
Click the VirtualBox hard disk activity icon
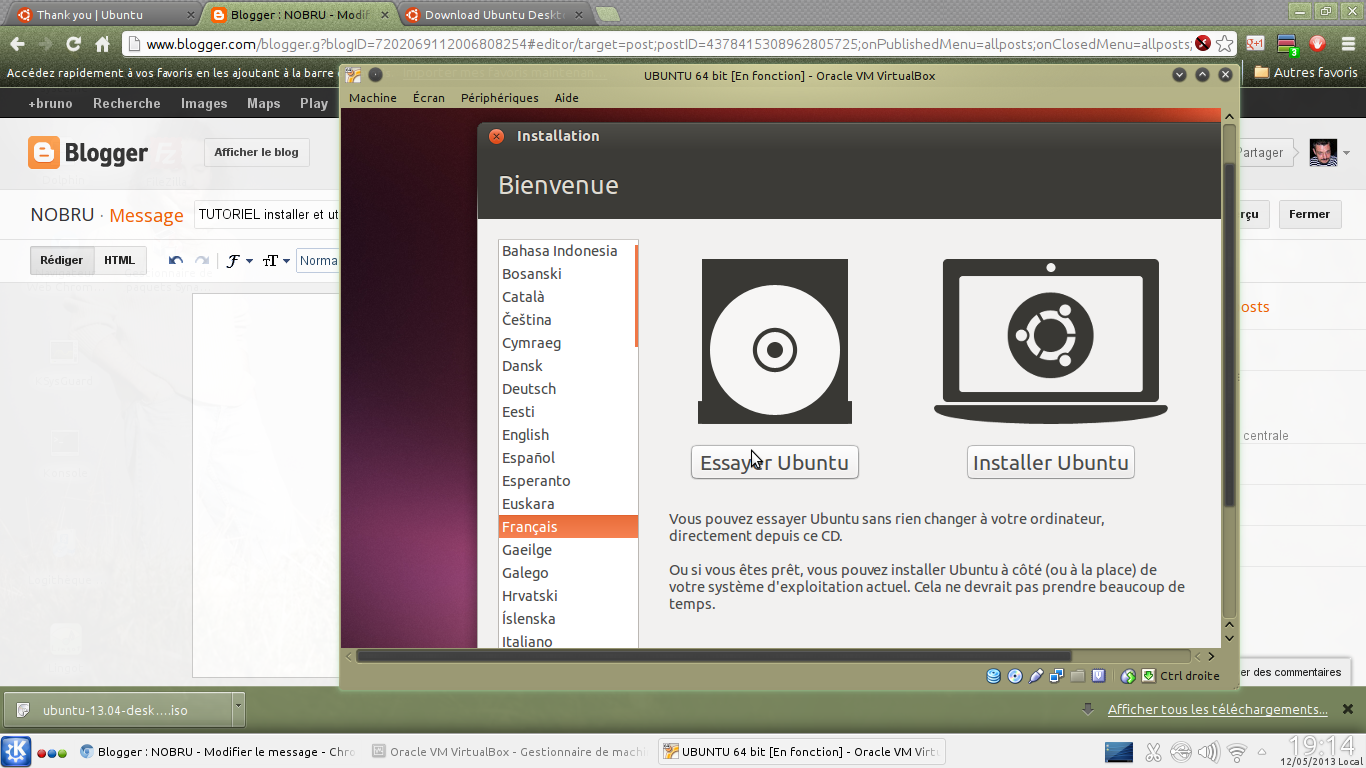pyautogui.click(x=993, y=676)
